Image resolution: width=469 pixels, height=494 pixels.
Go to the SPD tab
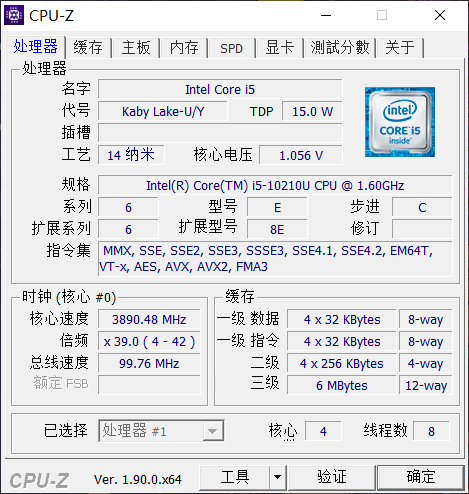point(232,47)
